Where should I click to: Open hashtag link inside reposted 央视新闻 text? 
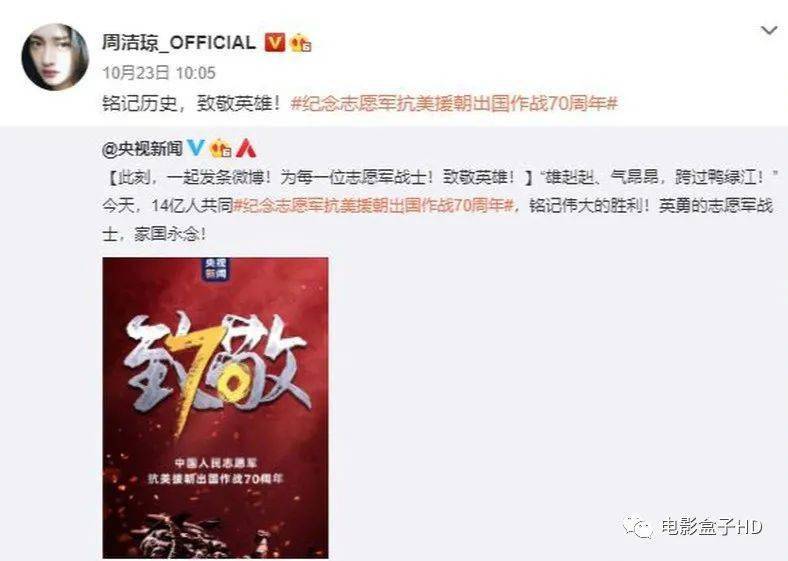[x=374, y=206]
